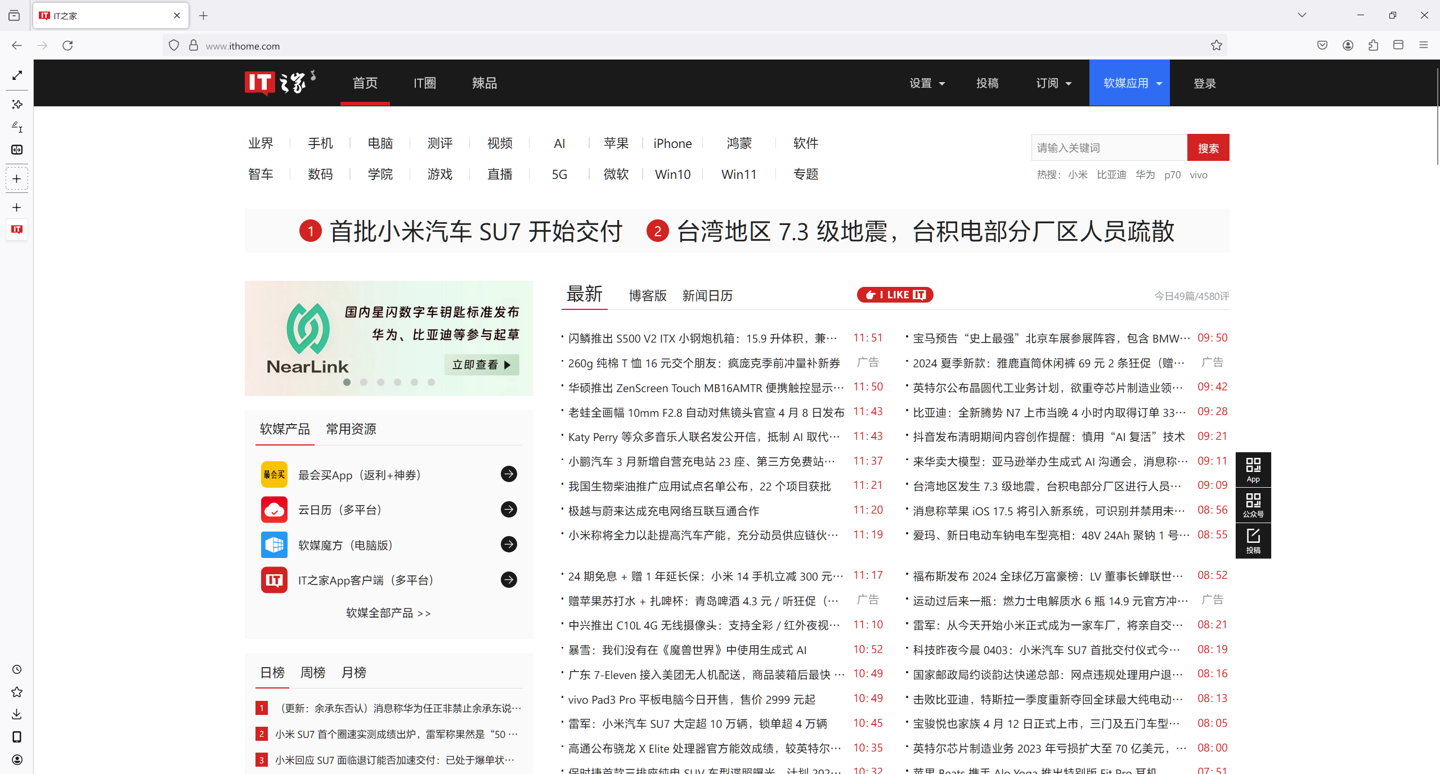
Task: Click the 投稿 floating edit icon
Action: 1253,541
